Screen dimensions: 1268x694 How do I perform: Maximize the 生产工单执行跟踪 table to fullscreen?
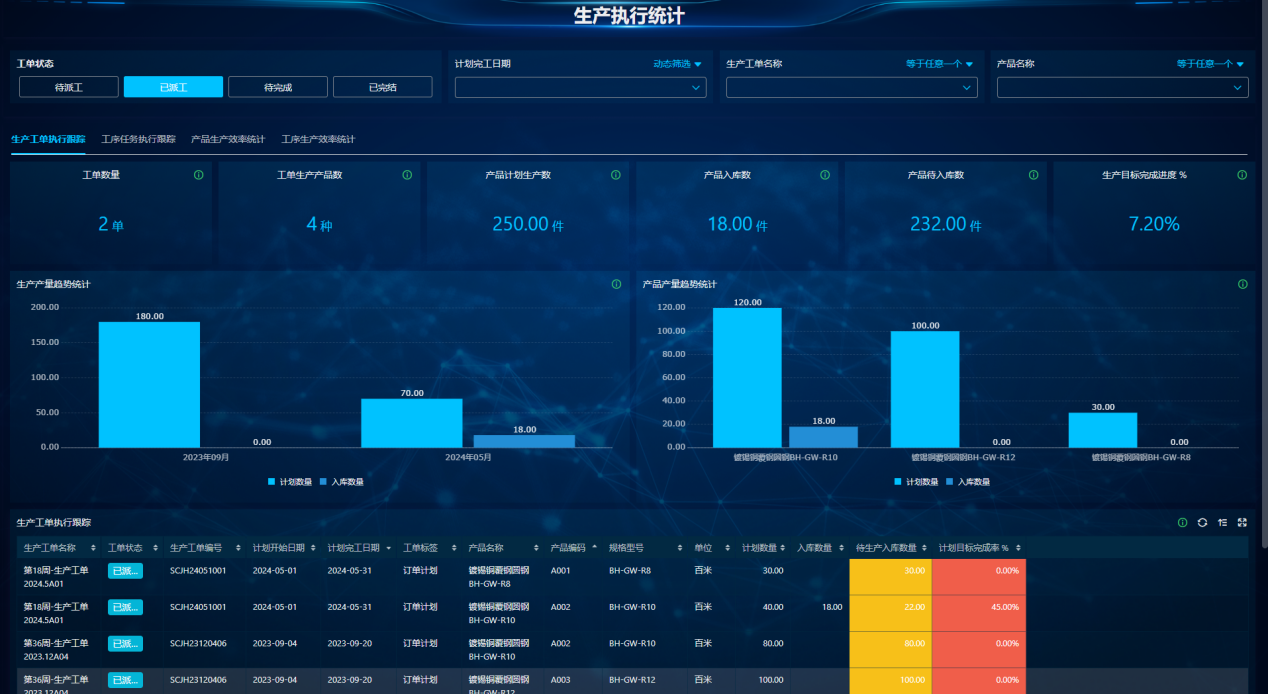(x=1242, y=522)
